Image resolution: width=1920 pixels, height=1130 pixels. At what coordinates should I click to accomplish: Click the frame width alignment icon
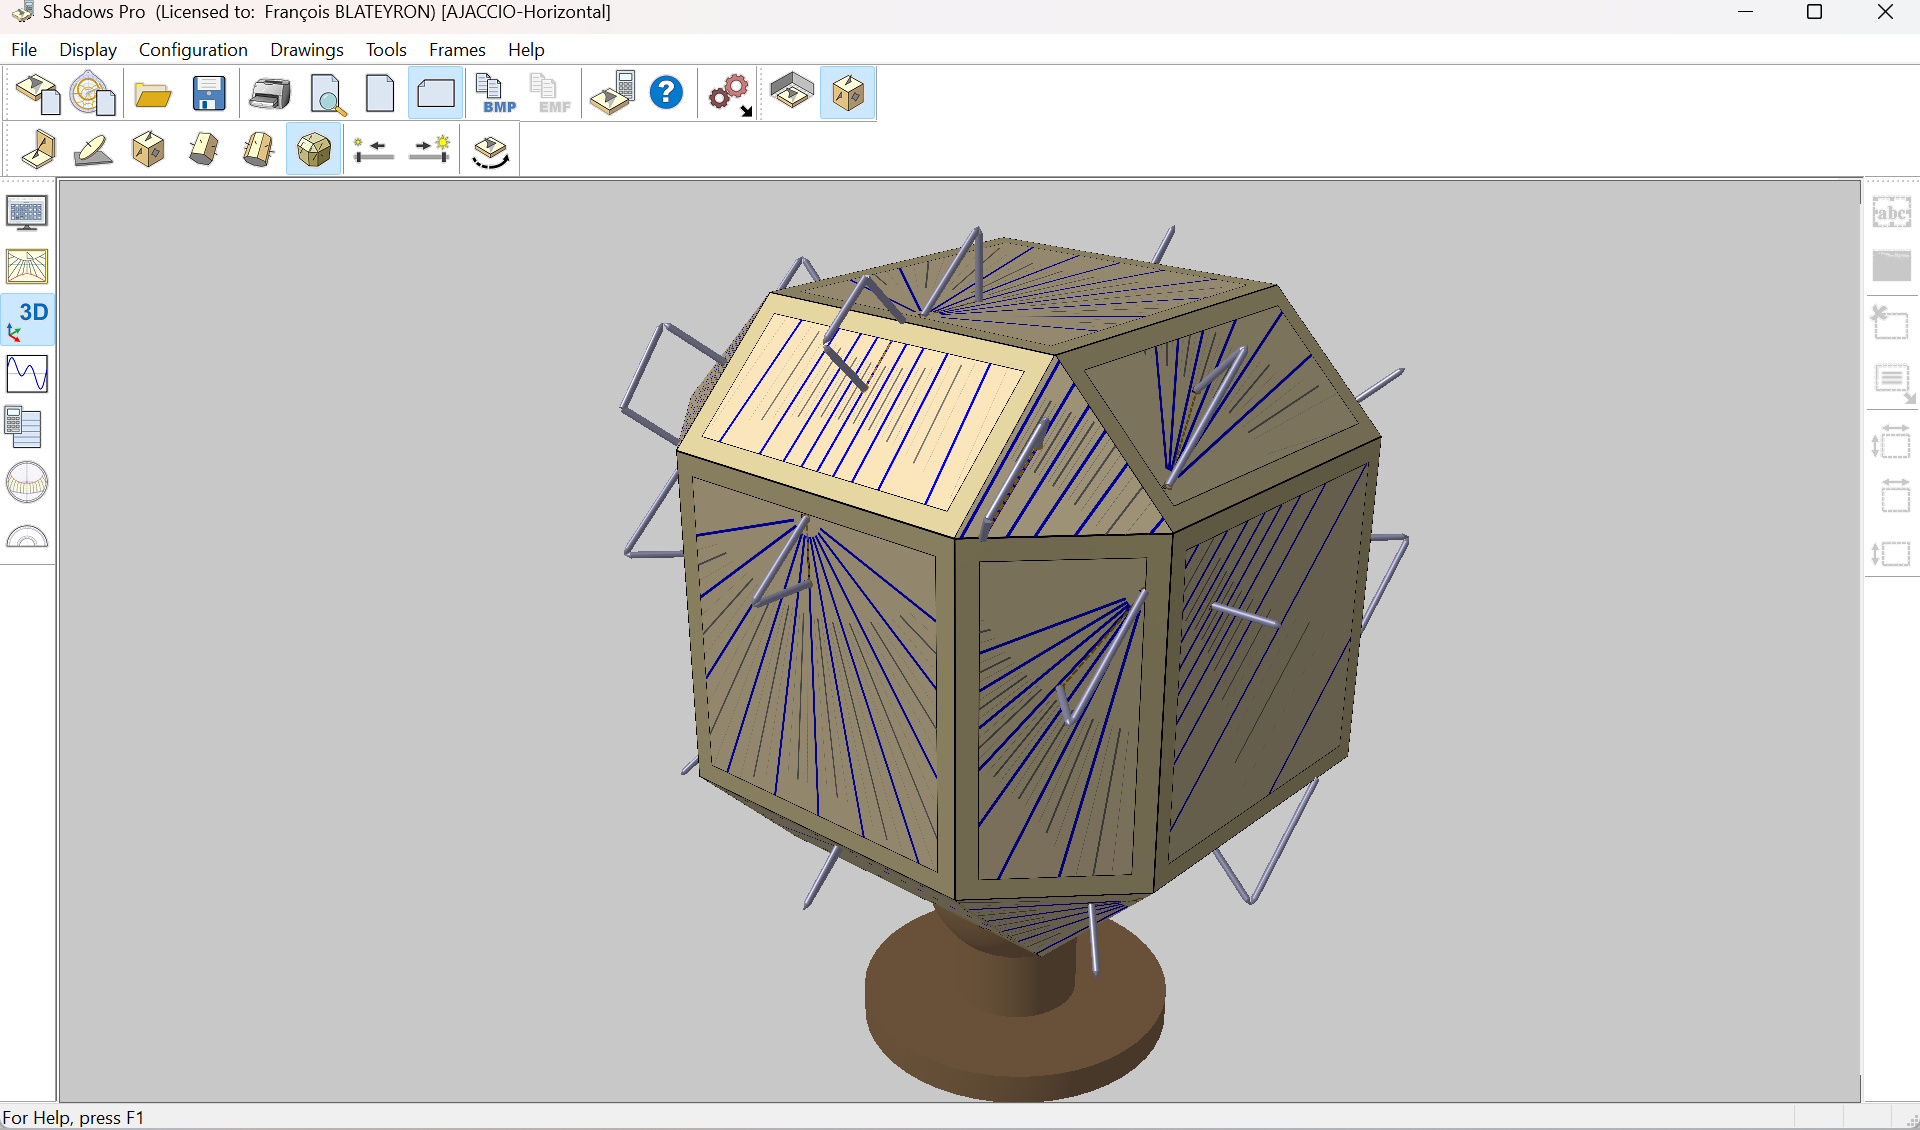(1895, 495)
